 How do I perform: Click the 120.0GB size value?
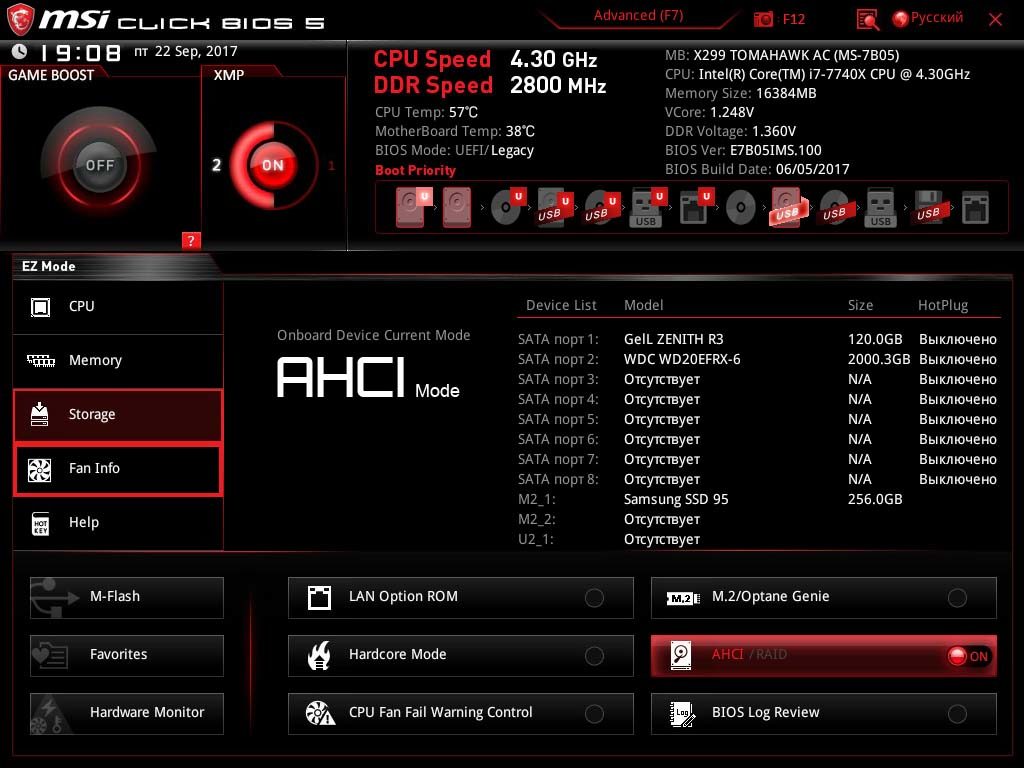(875, 339)
